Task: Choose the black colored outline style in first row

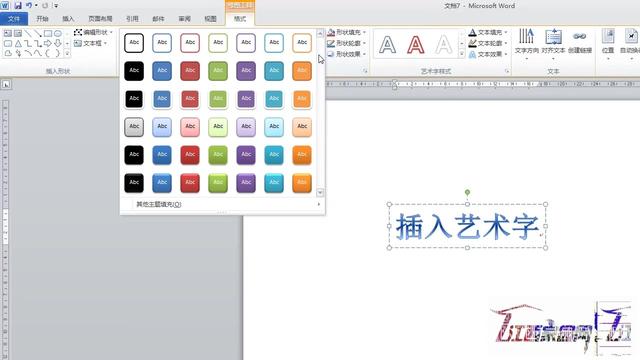Action: point(134,43)
